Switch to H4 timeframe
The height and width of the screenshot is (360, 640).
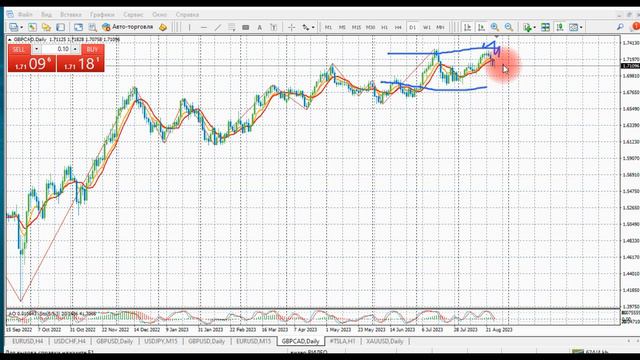[398, 27]
